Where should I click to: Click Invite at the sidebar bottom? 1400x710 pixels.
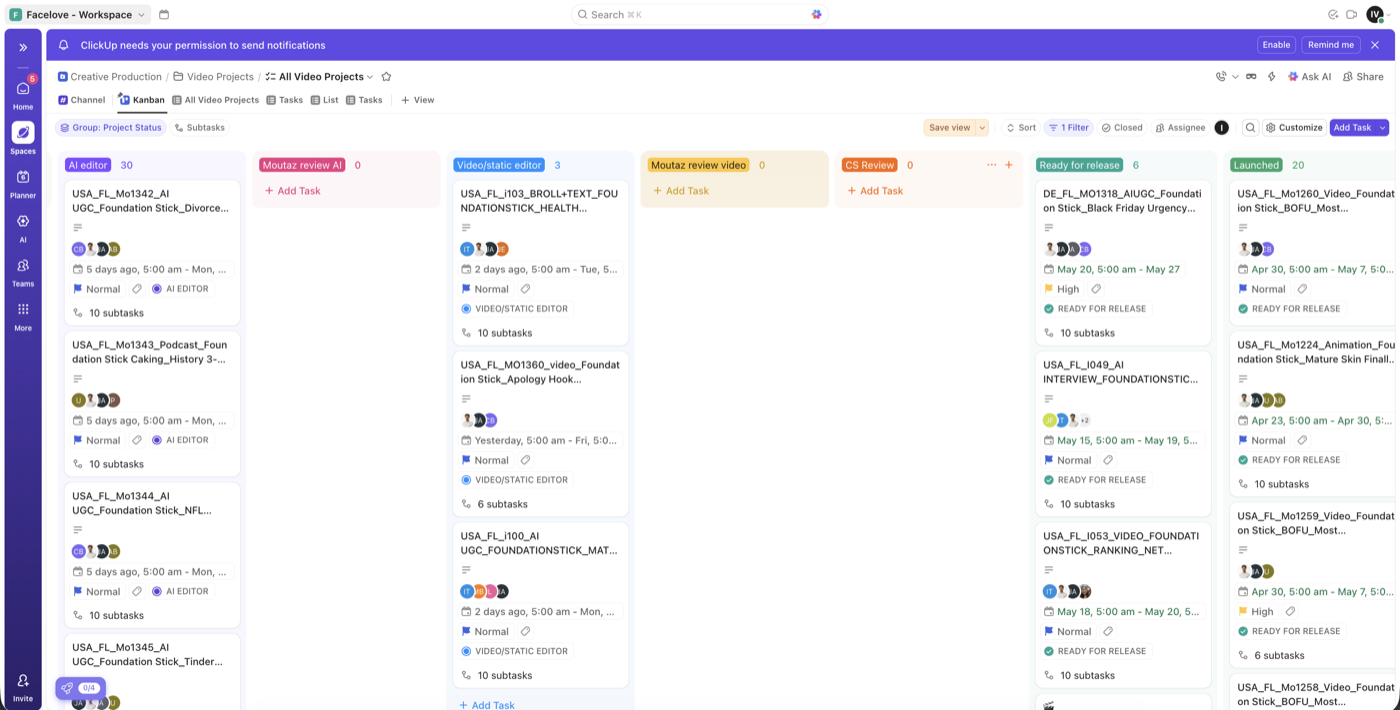coord(23,687)
